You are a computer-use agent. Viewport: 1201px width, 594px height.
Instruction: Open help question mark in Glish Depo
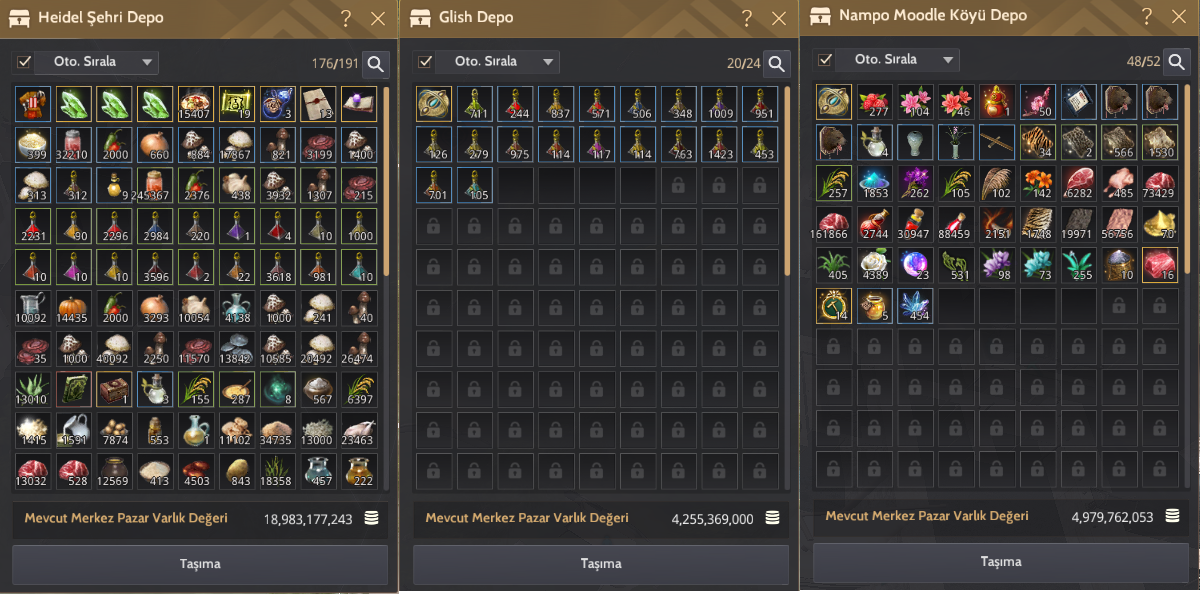(747, 18)
